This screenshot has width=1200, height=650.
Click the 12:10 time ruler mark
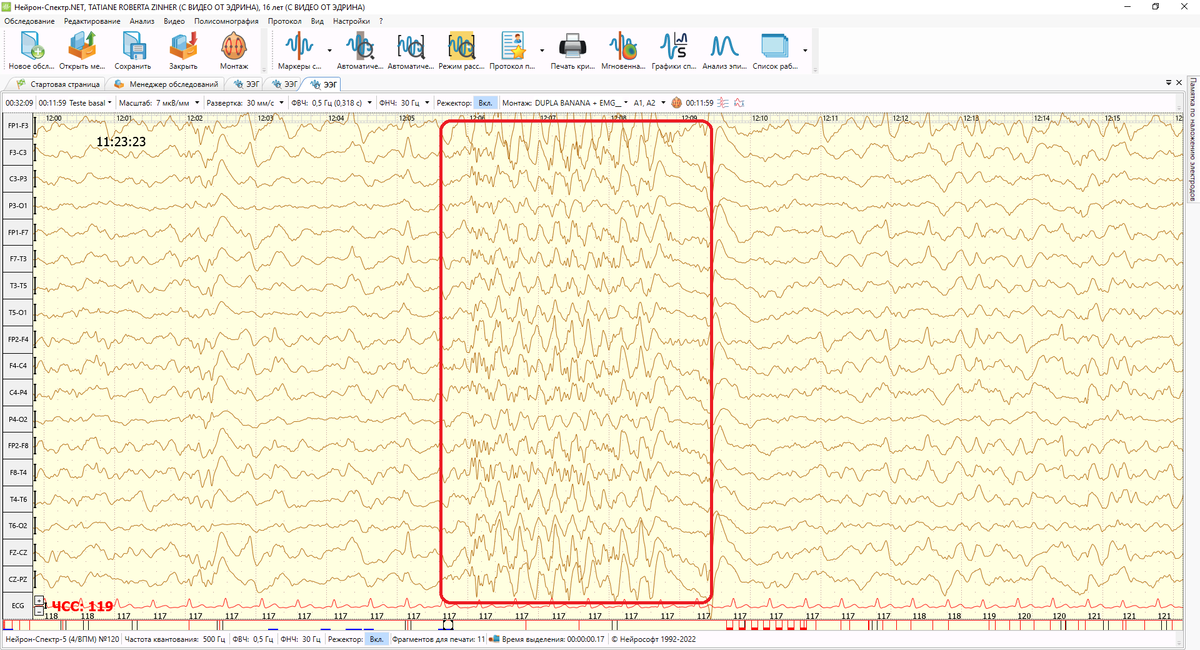coord(760,118)
